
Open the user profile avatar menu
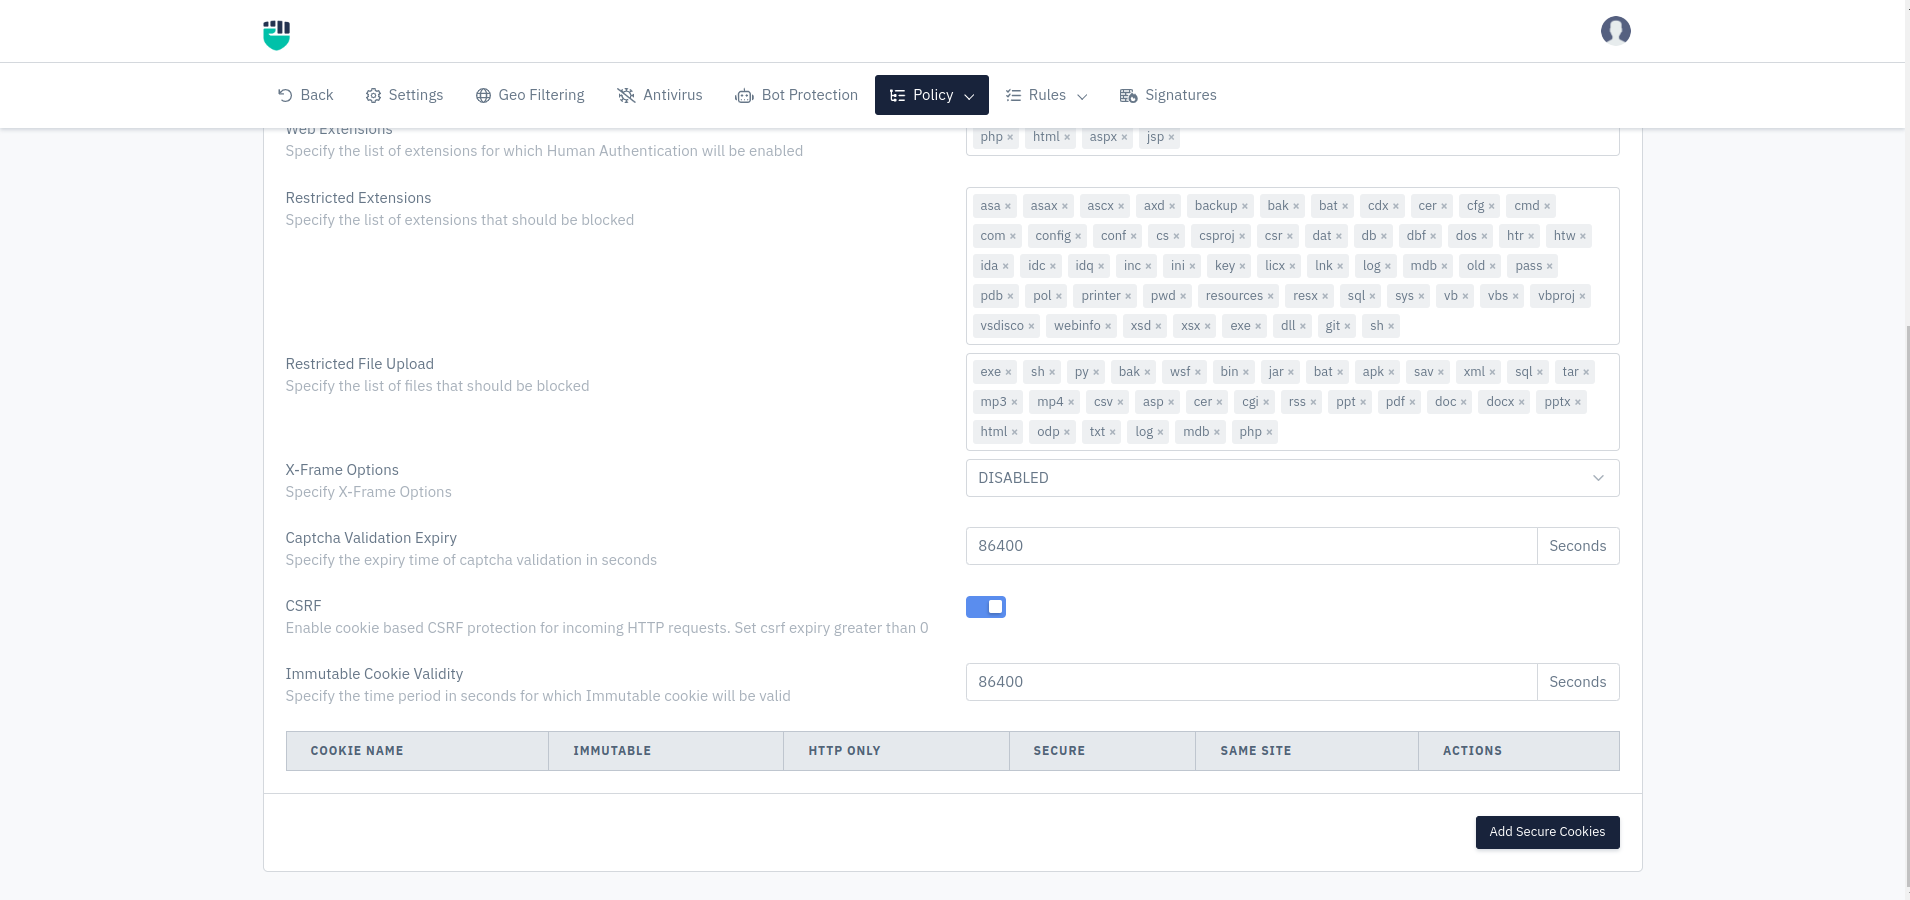[x=1615, y=31]
